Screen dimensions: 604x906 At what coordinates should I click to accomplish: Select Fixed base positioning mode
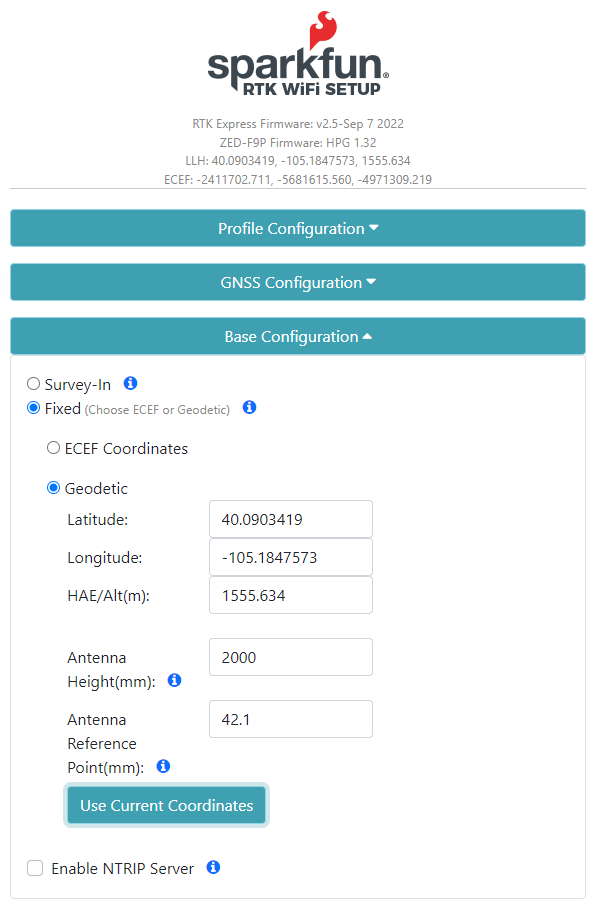click(x=33, y=408)
